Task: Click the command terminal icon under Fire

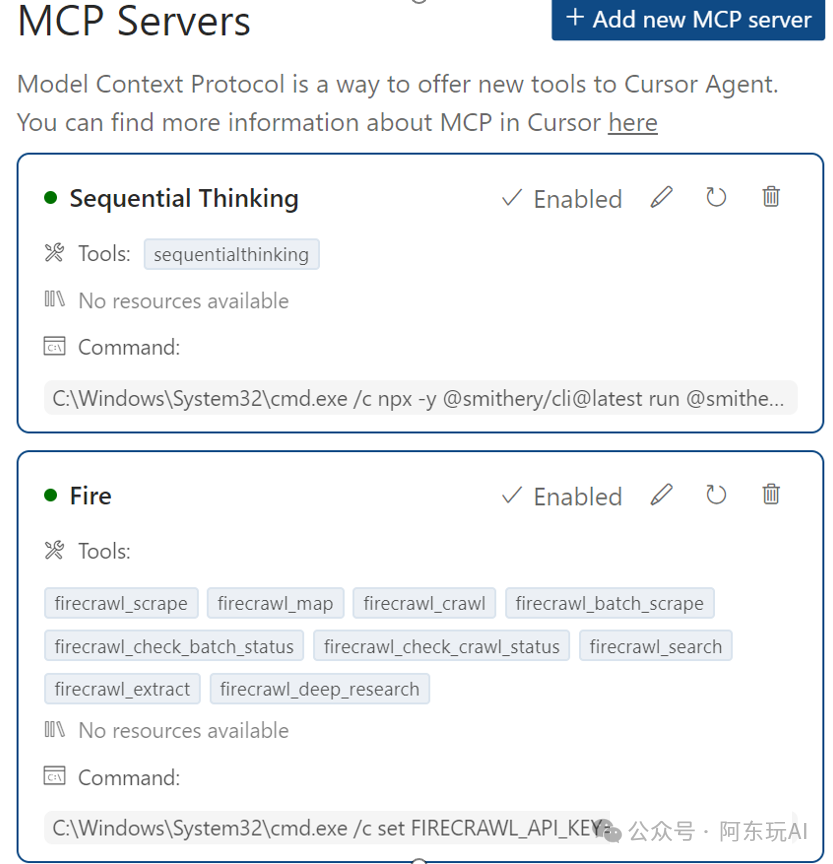Action: [53, 777]
